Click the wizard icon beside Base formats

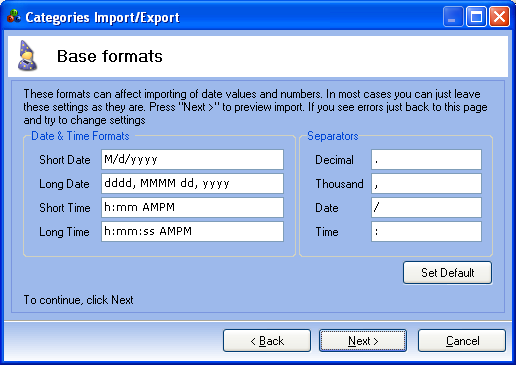point(27,56)
